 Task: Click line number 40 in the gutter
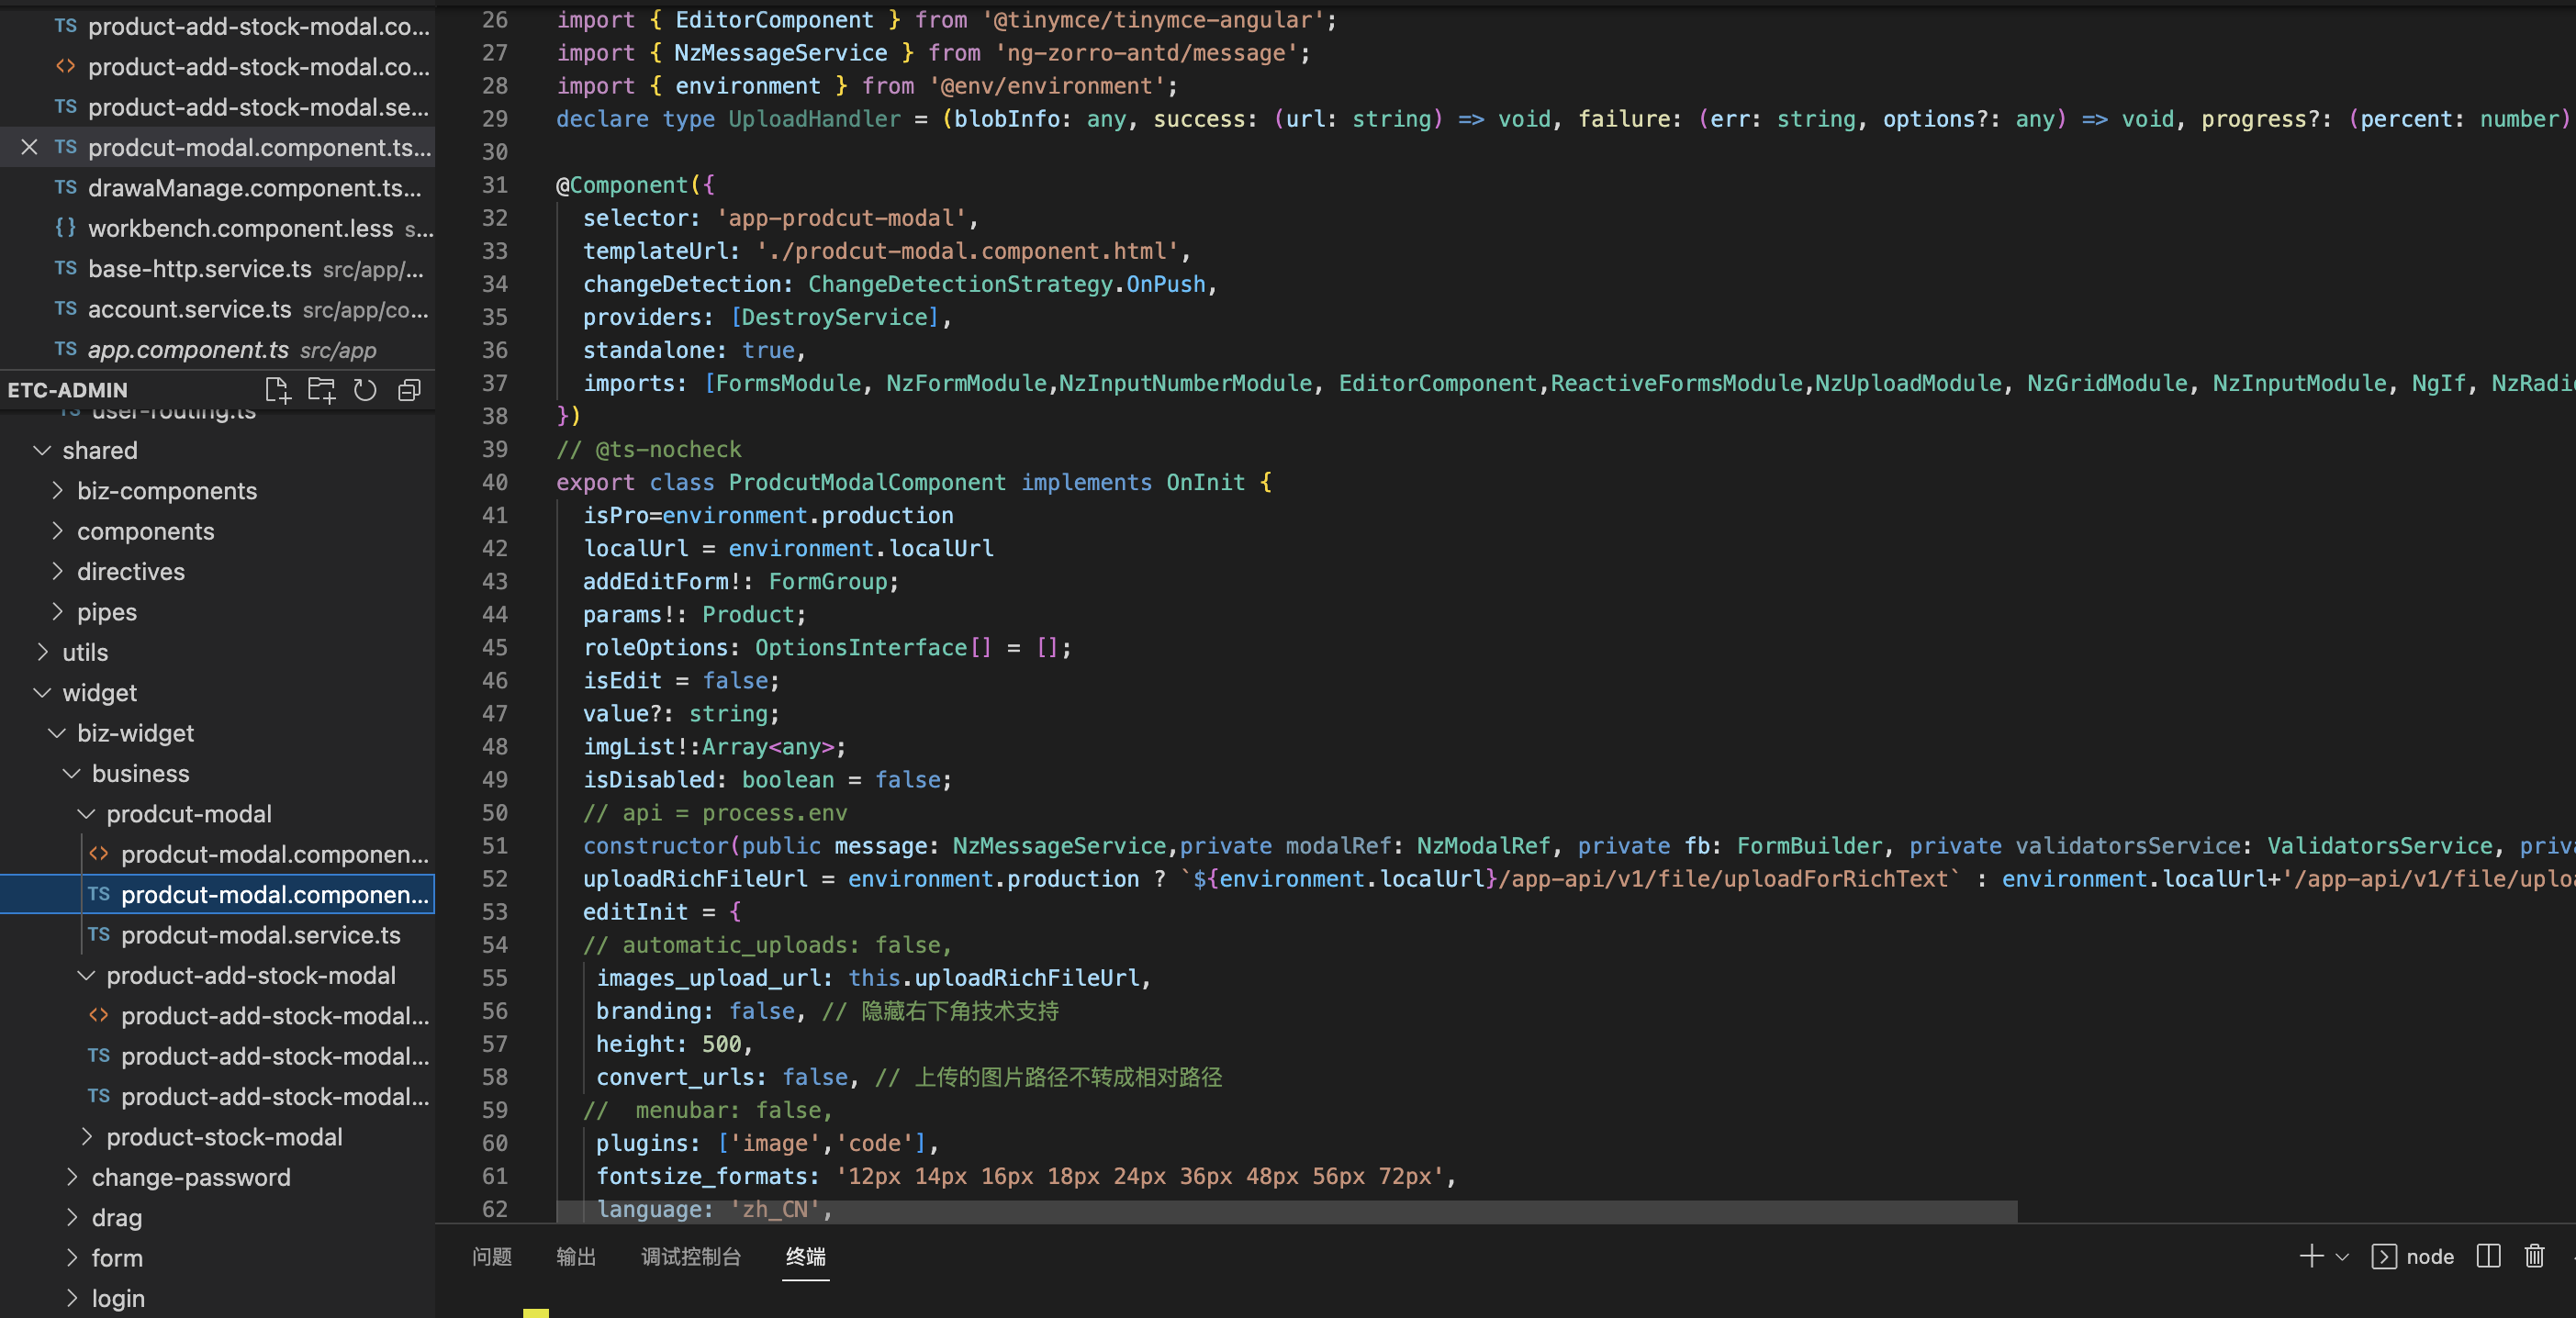(x=494, y=482)
